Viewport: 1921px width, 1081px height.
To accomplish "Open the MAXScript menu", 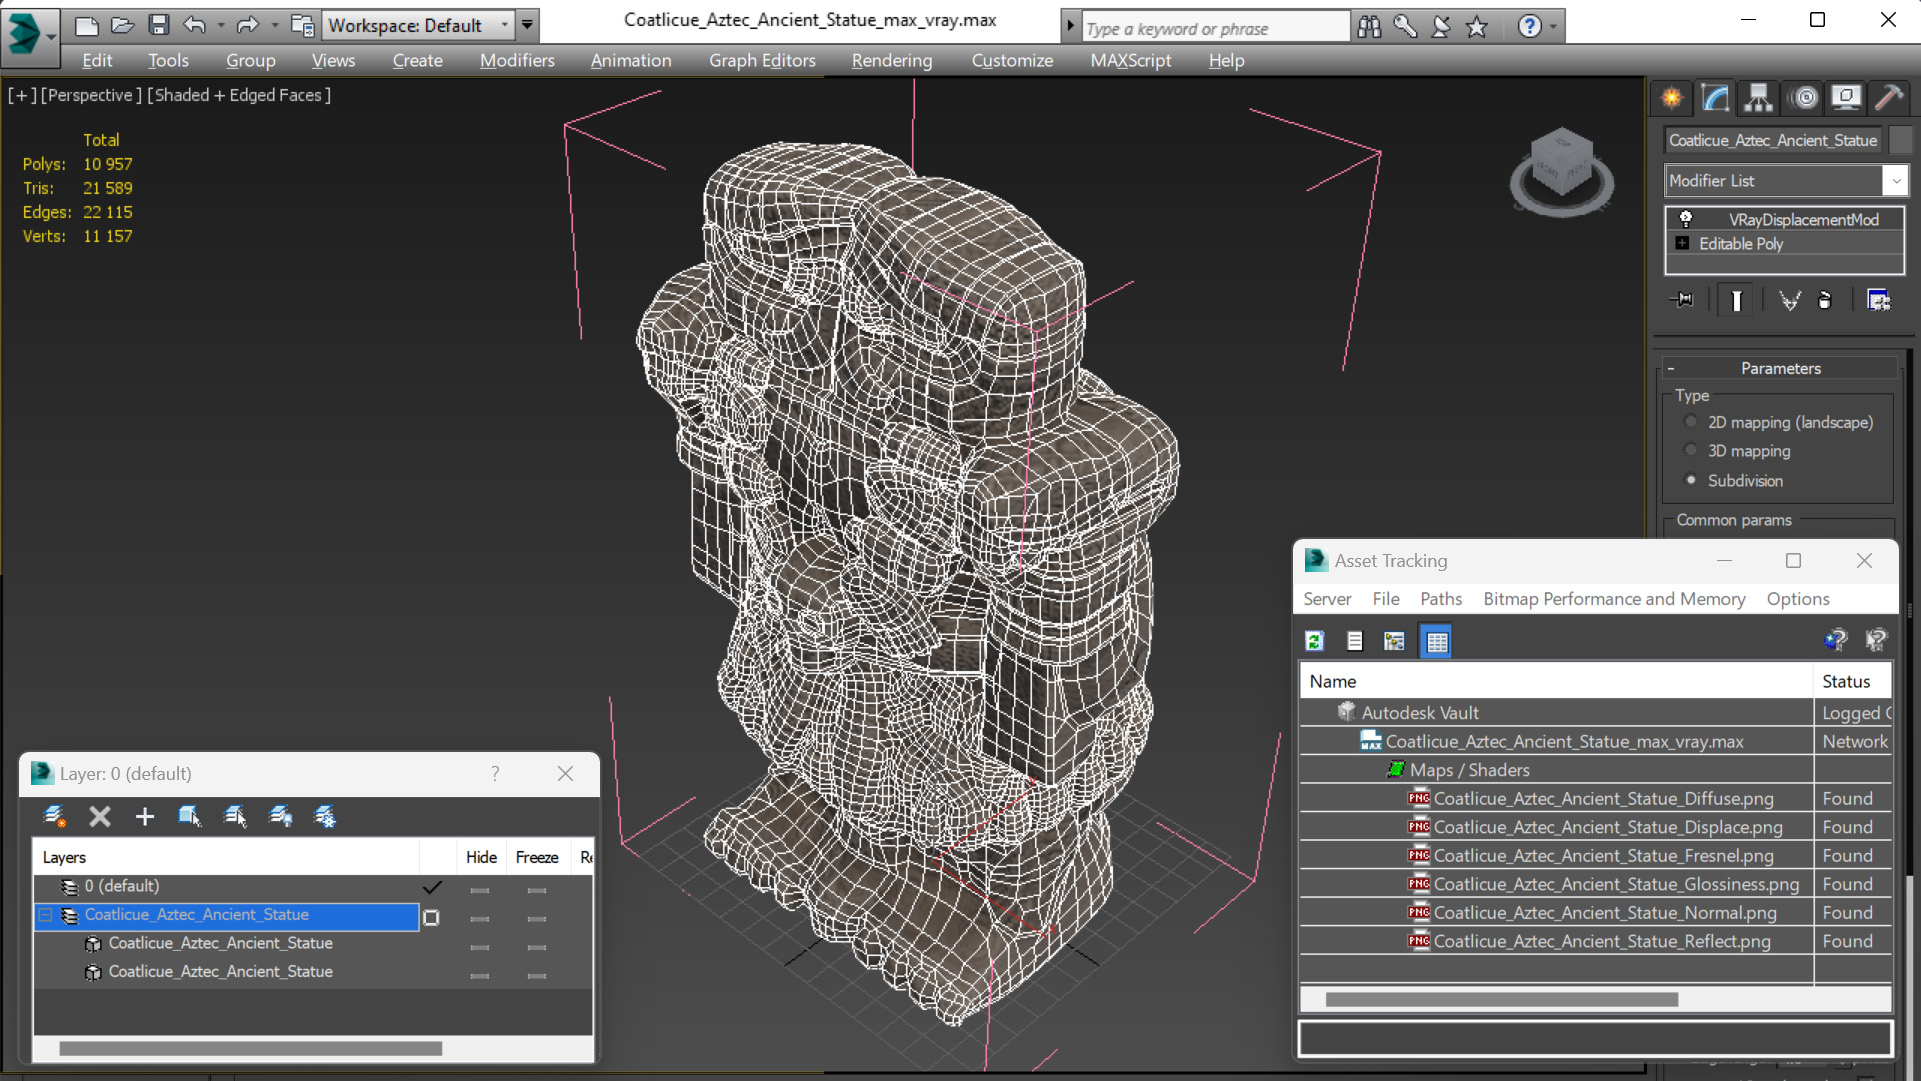I will point(1130,60).
